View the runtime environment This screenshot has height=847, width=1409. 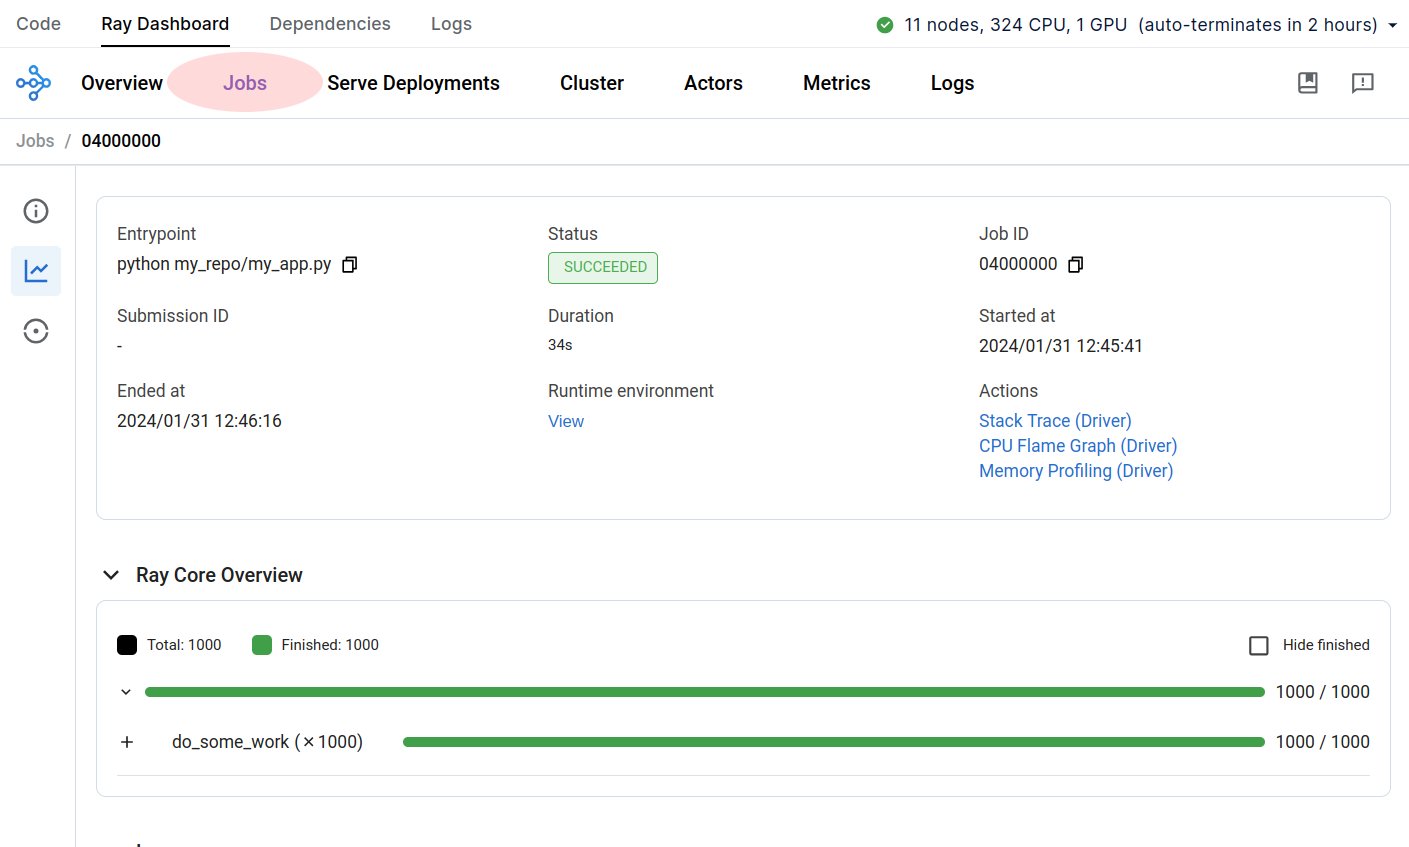pyautogui.click(x=566, y=421)
